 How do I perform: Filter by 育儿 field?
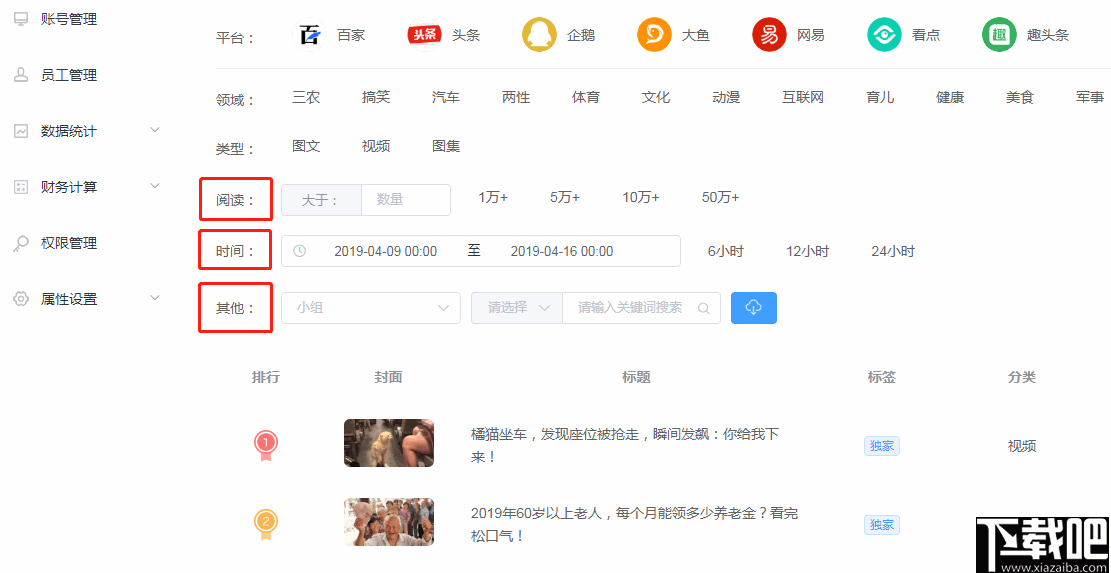click(880, 97)
